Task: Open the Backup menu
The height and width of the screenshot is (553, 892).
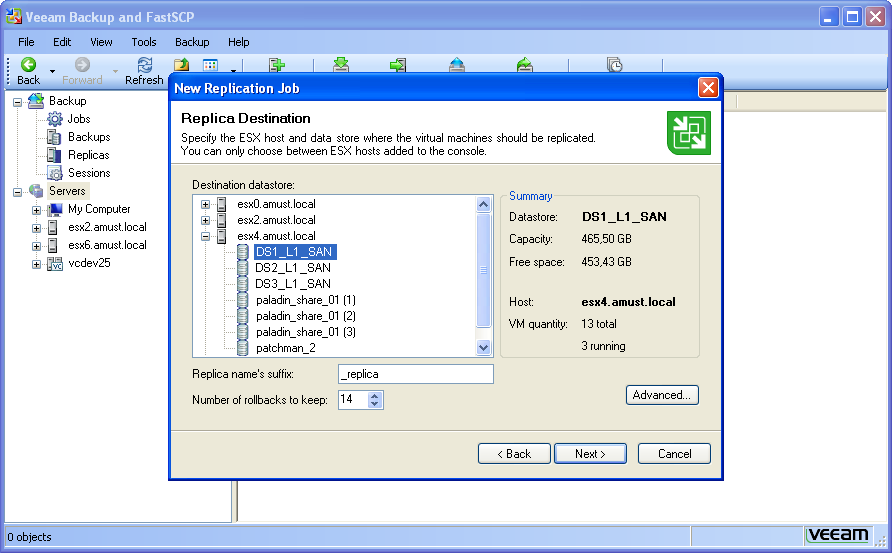Action: tap(192, 42)
